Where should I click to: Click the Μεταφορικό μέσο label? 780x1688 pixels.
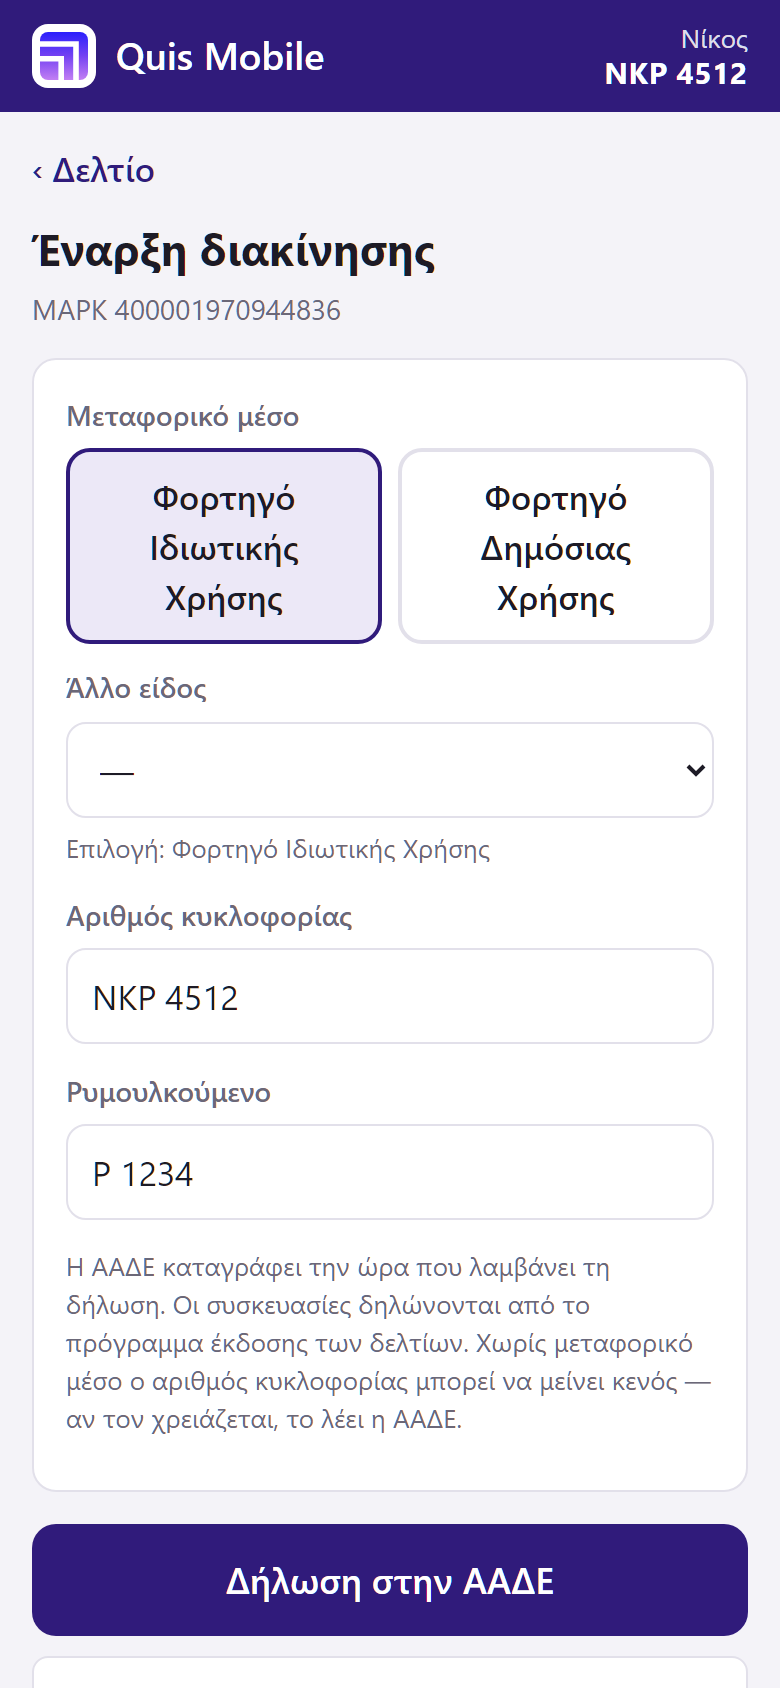[x=183, y=416]
